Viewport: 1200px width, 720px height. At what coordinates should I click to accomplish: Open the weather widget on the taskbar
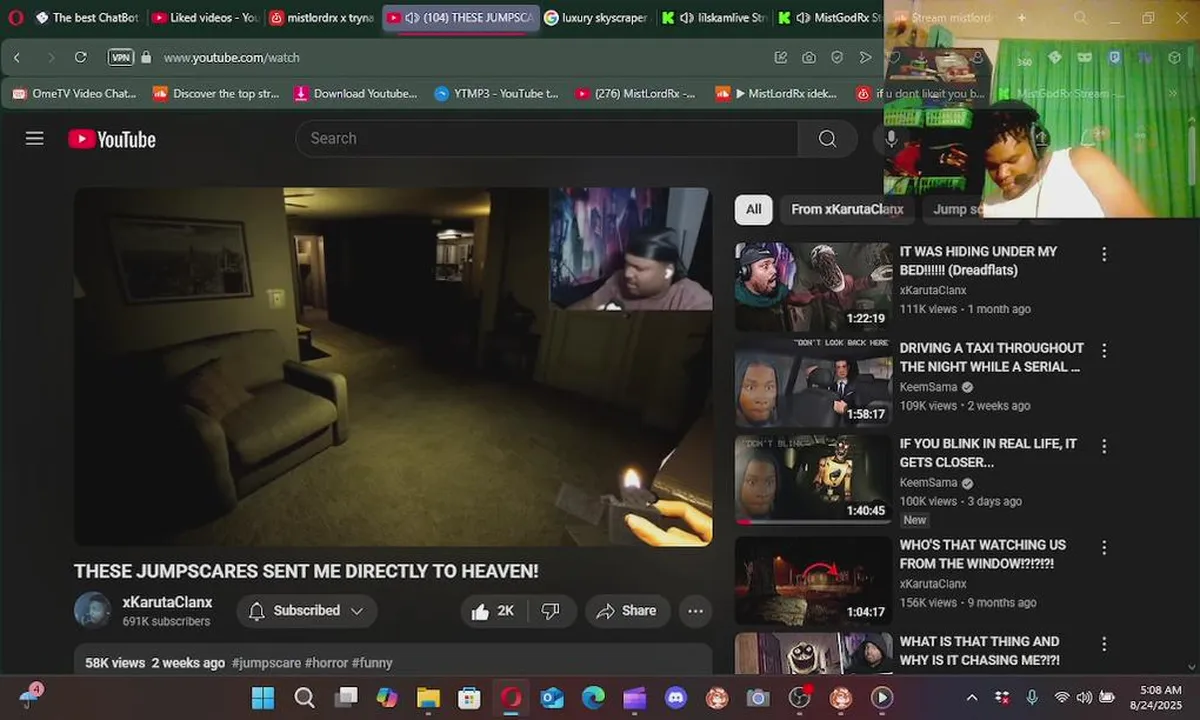click(x=31, y=696)
